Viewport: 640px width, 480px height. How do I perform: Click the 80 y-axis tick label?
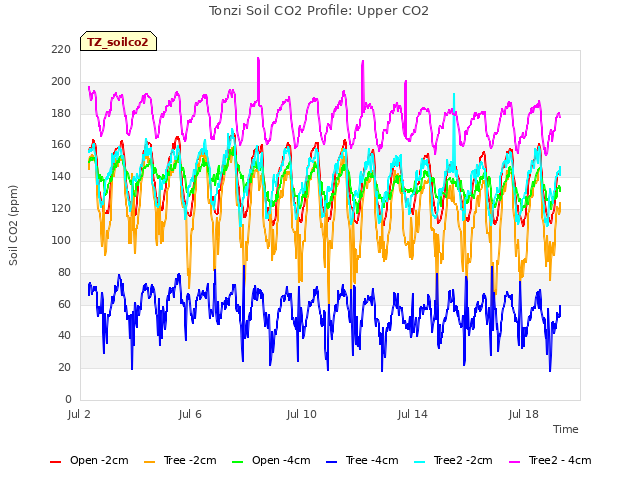(64, 272)
